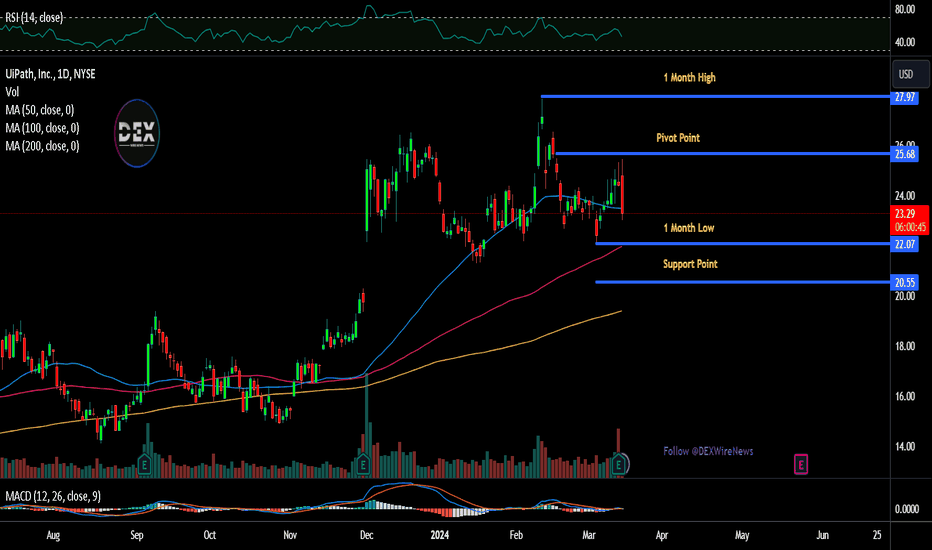Click Aug on the time axis
Image resolution: width=932 pixels, height=550 pixels.
tap(53, 535)
